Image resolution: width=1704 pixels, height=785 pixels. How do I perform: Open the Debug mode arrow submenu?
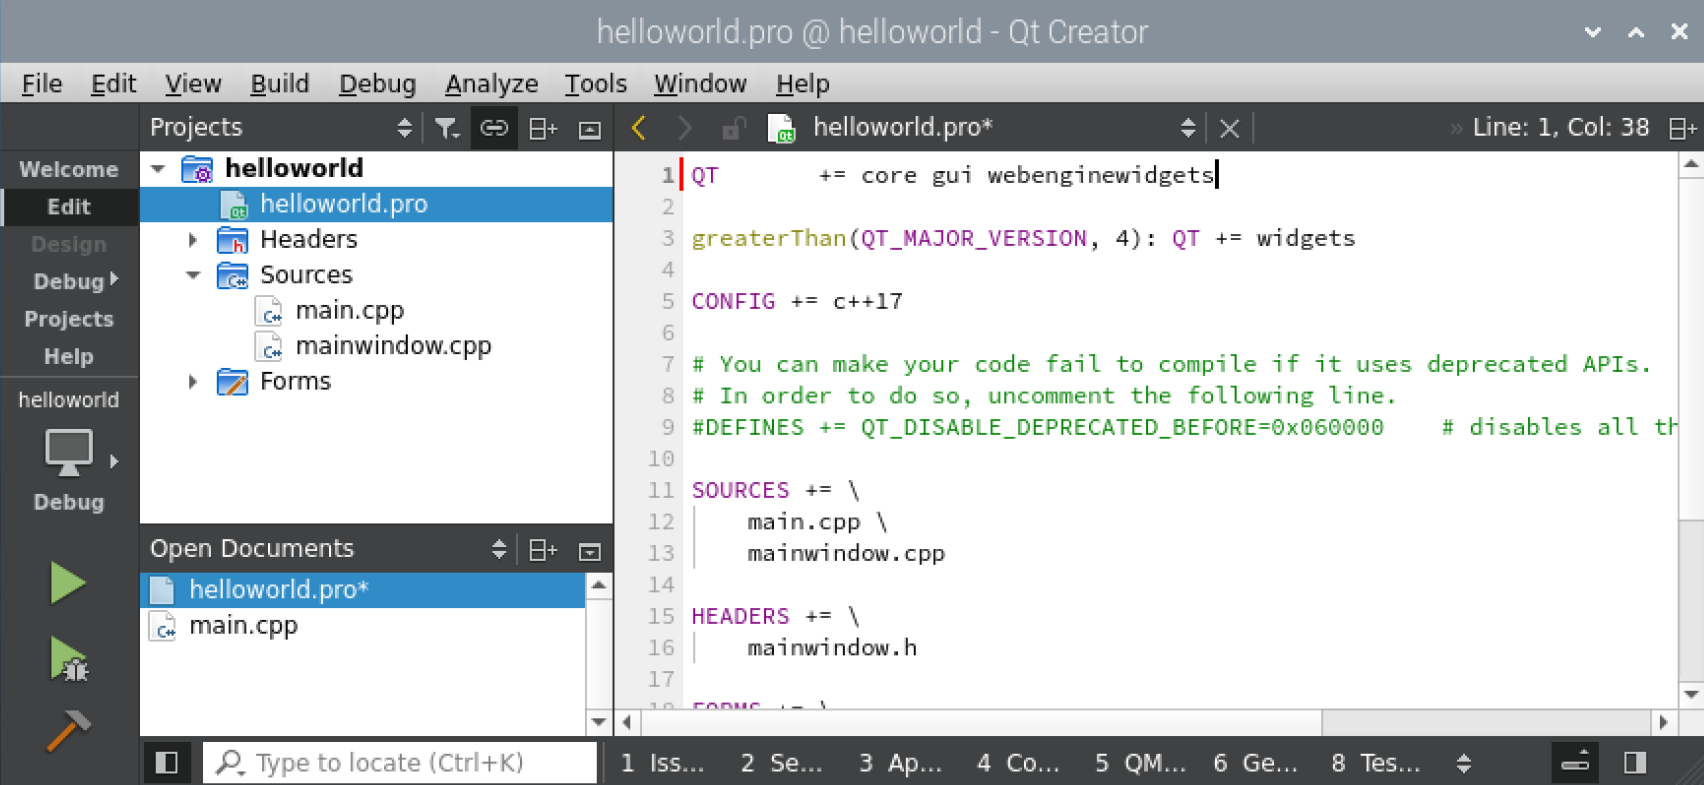(x=114, y=280)
